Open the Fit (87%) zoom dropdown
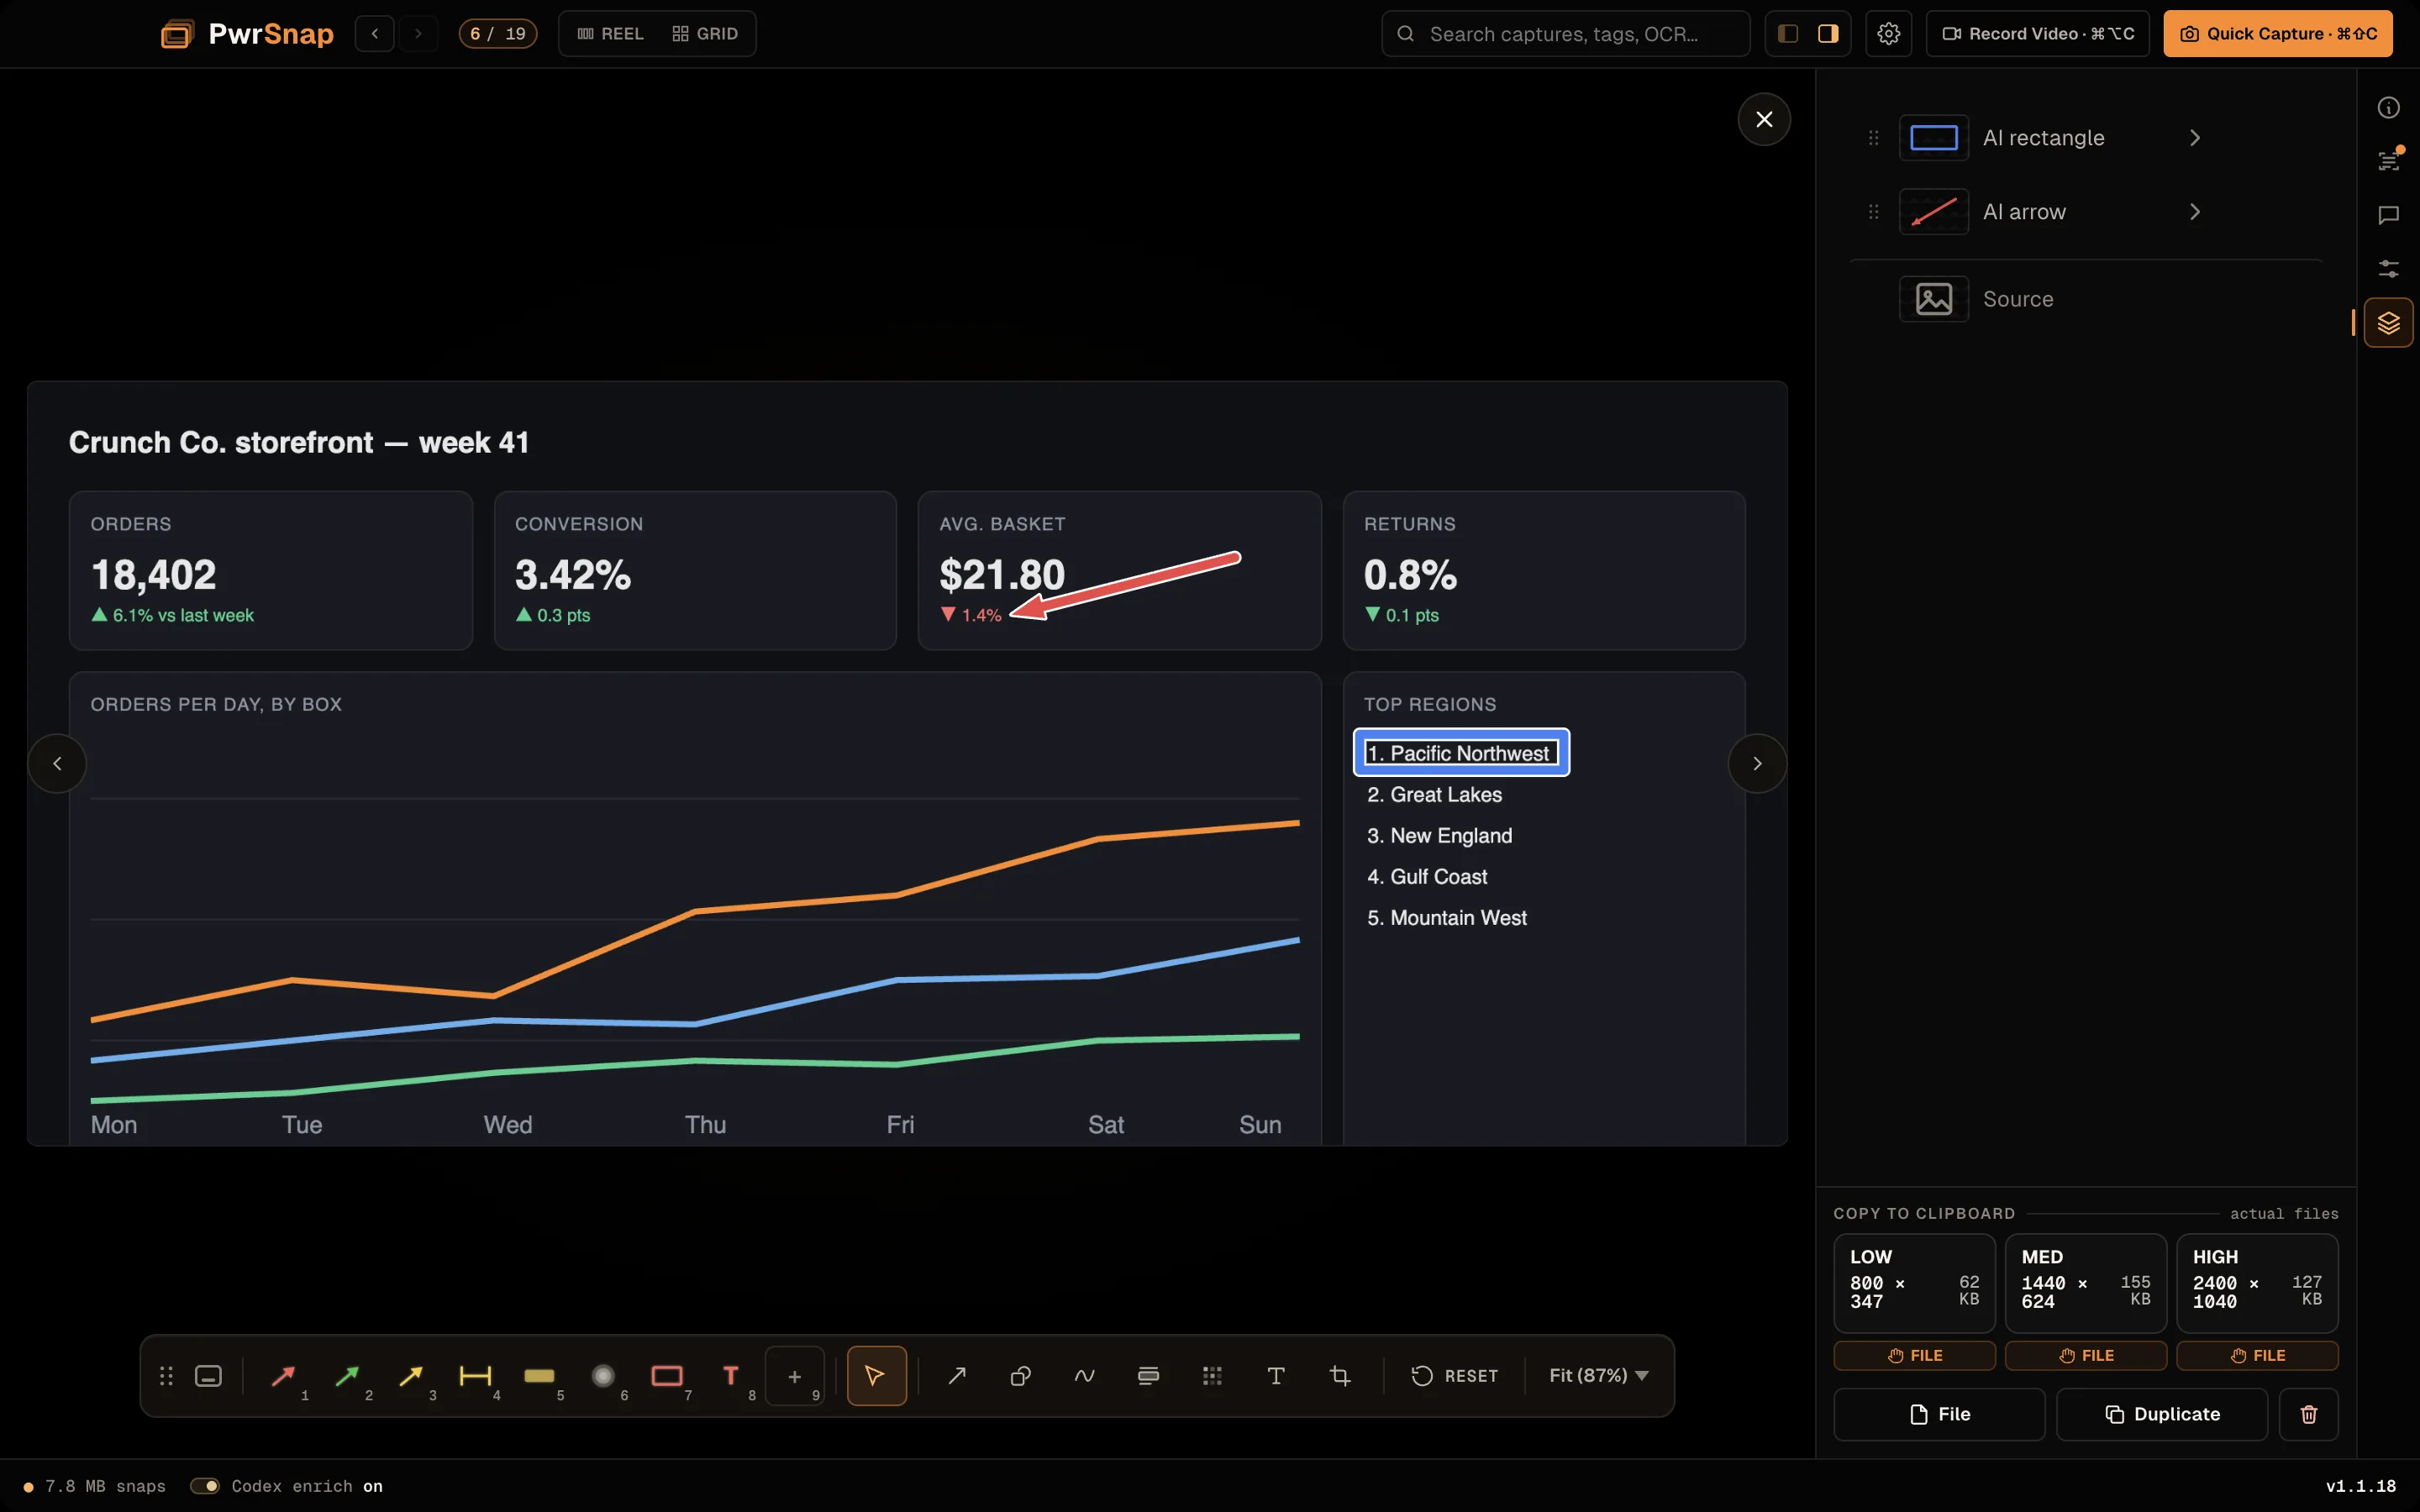Viewport: 2420px width, 1512px height. 1598,1376
